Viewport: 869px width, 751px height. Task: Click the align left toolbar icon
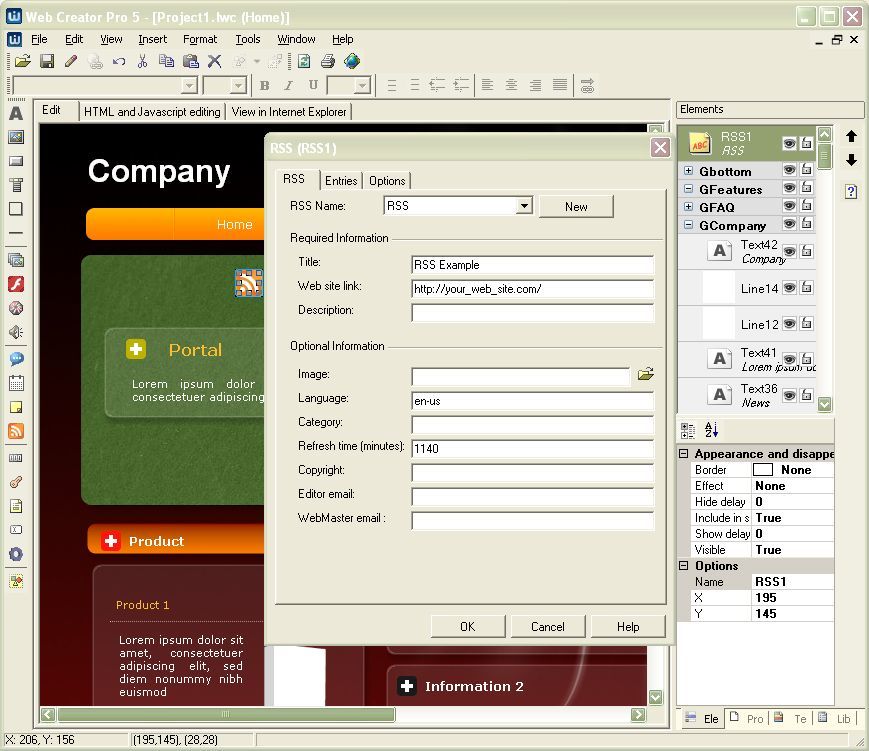coord(487,85)
